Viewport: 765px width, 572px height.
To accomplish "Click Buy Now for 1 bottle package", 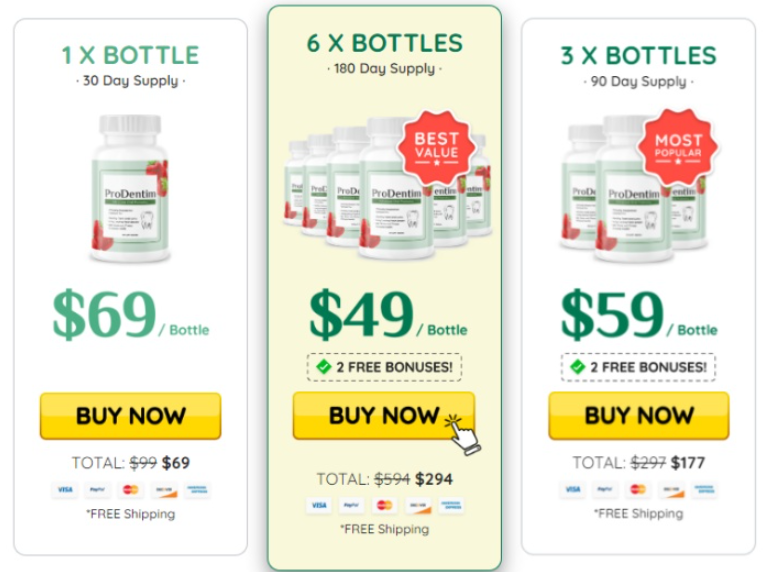I will tap(130, 416).
